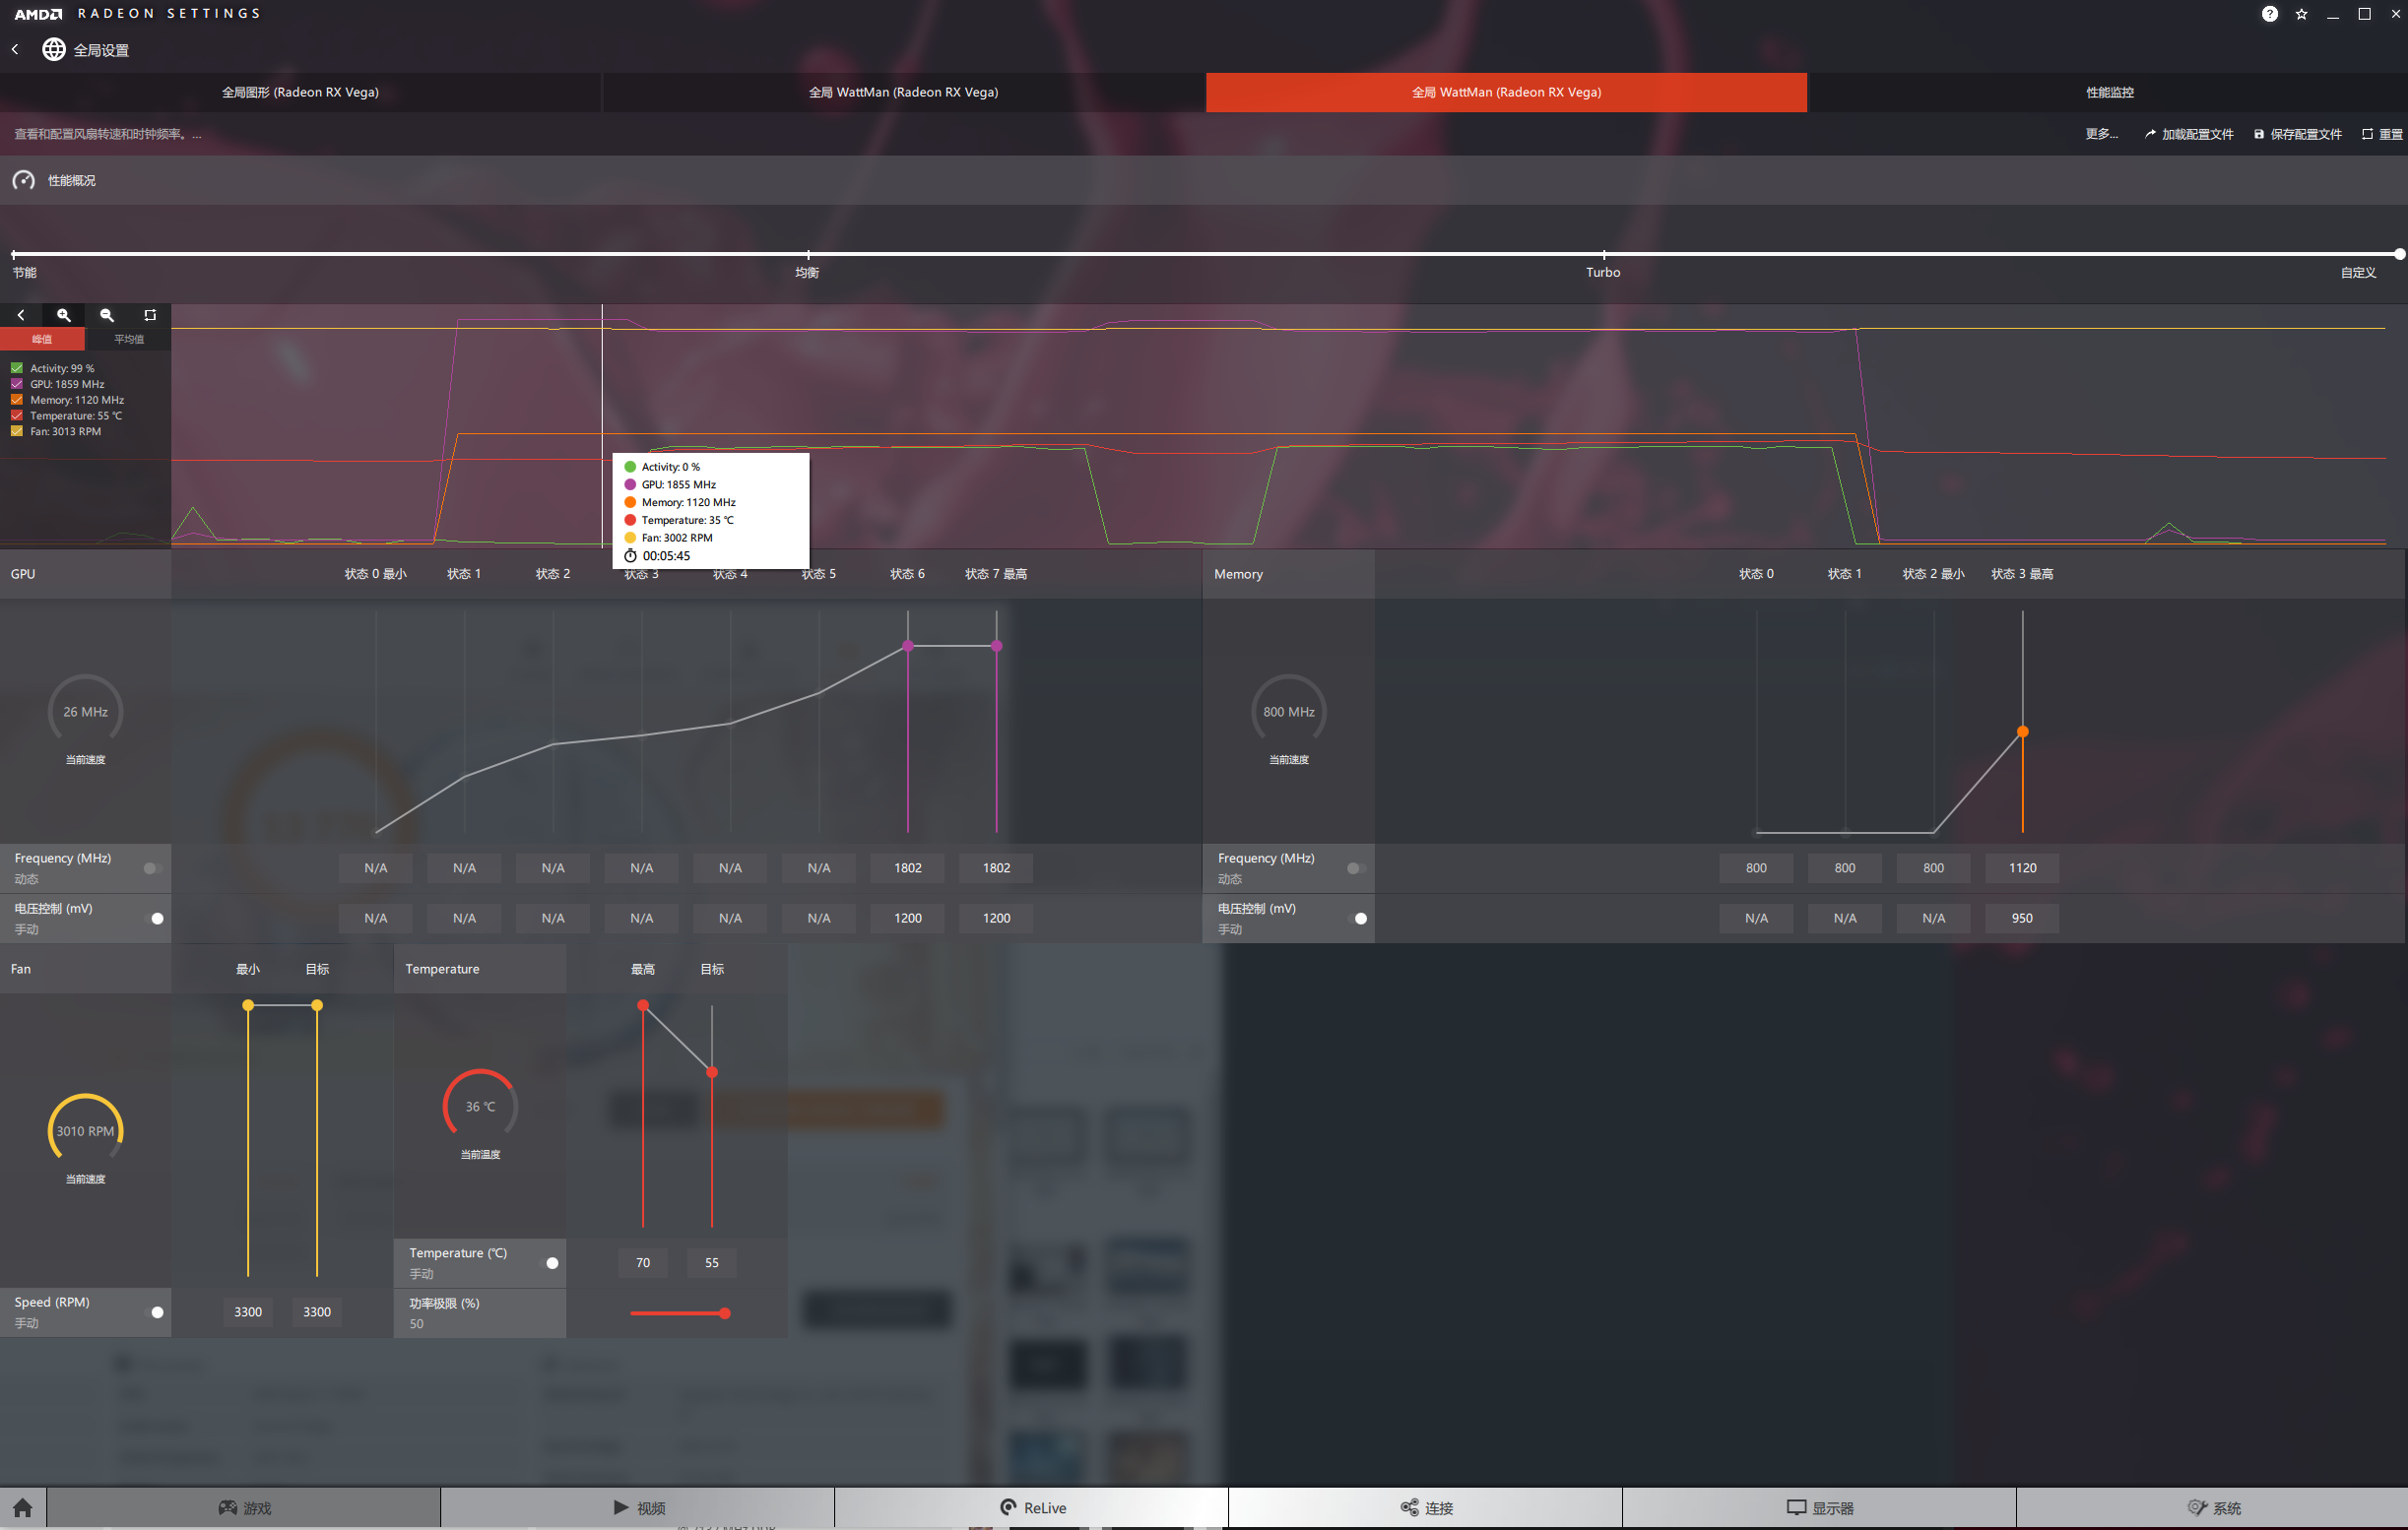Screen dimensions: 2408x1530
Task: Select the middle 全局 WattMan tab
Action: coord(903,92)
